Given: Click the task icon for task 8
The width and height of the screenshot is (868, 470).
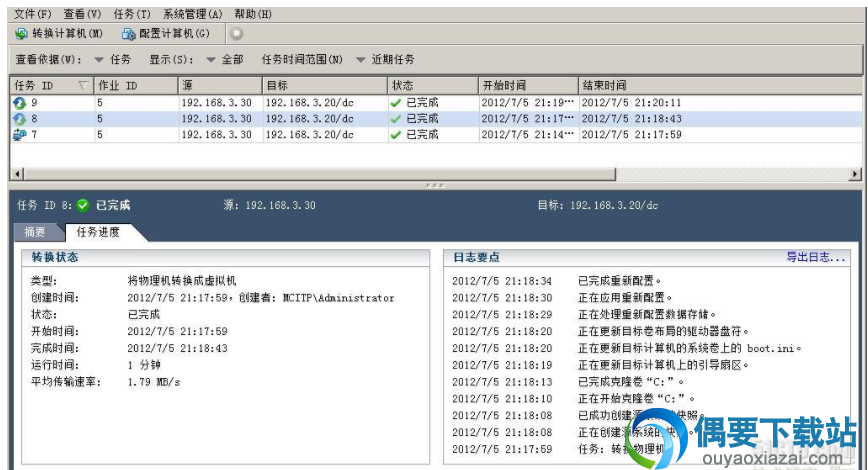Looking at the screenshot, I should (x=20, y=118).
